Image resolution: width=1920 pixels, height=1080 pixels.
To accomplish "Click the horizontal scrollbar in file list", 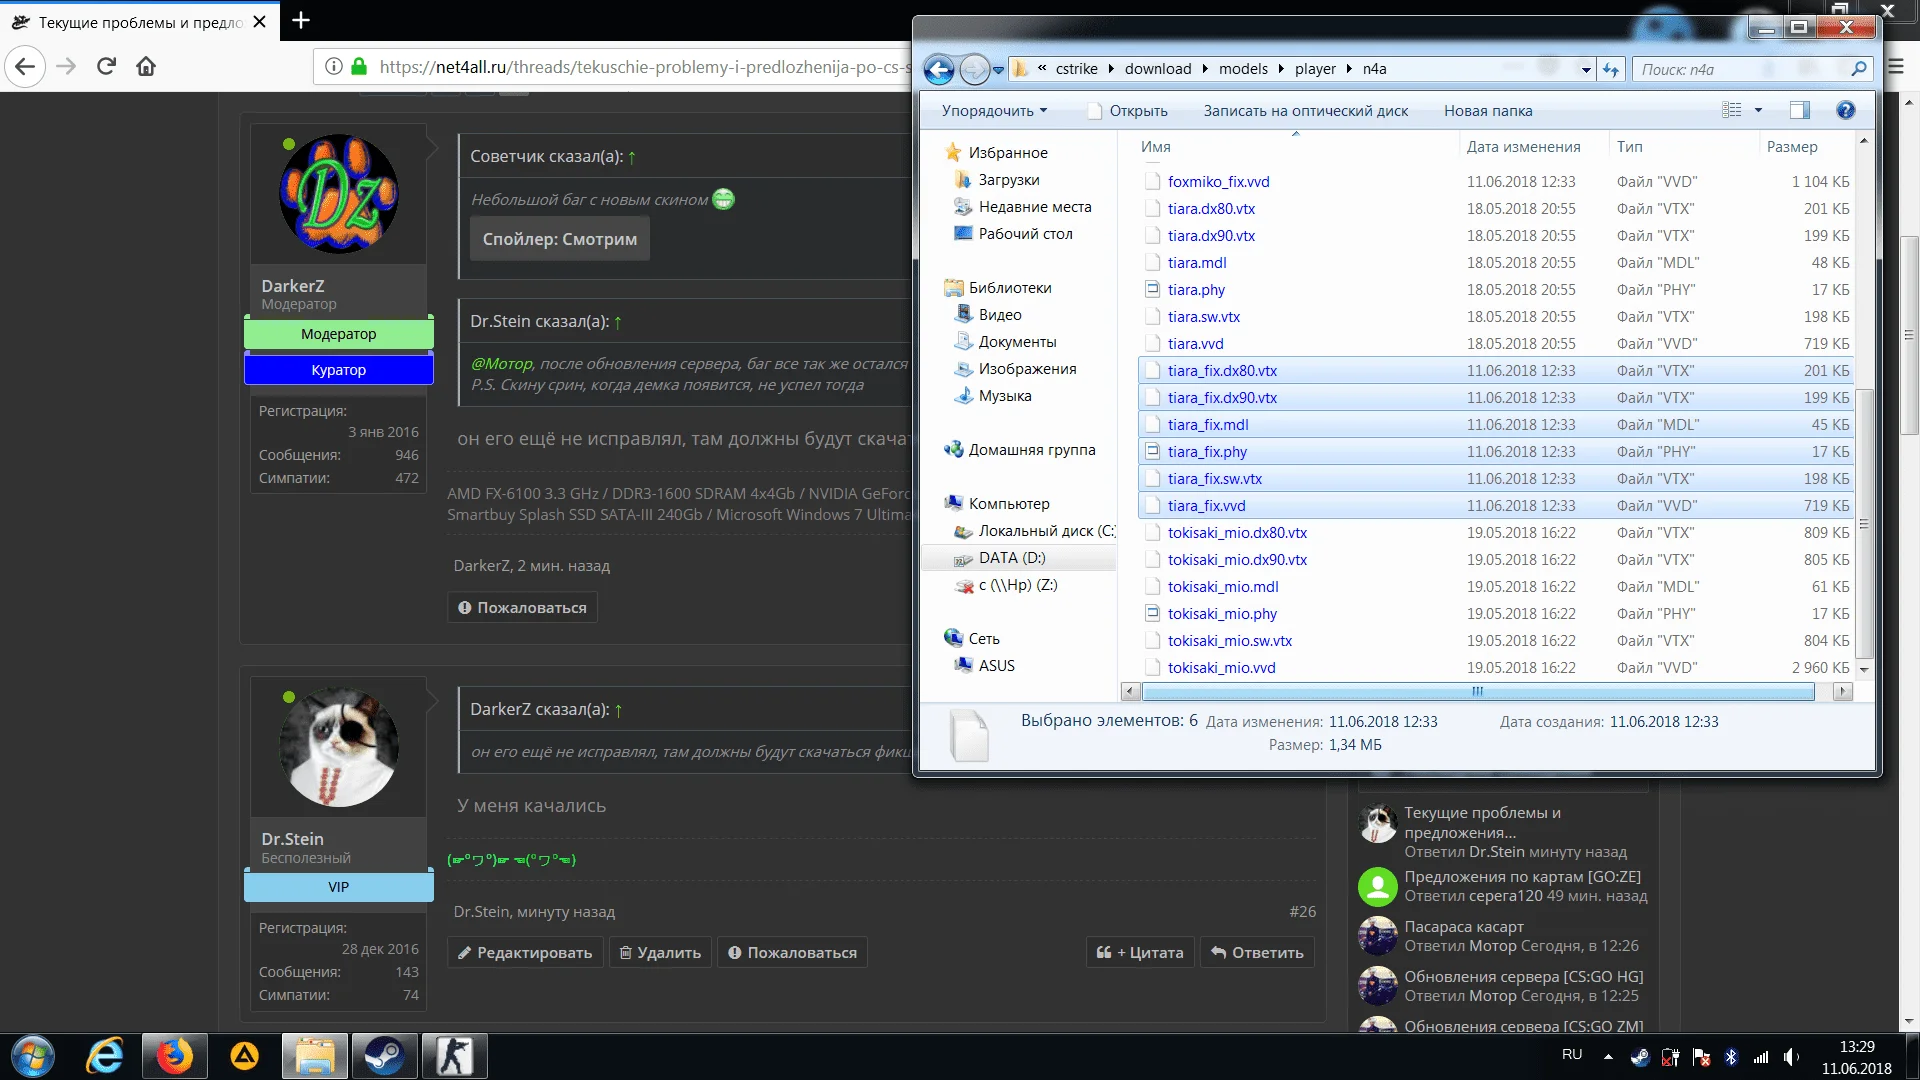I will [1476, 692].
